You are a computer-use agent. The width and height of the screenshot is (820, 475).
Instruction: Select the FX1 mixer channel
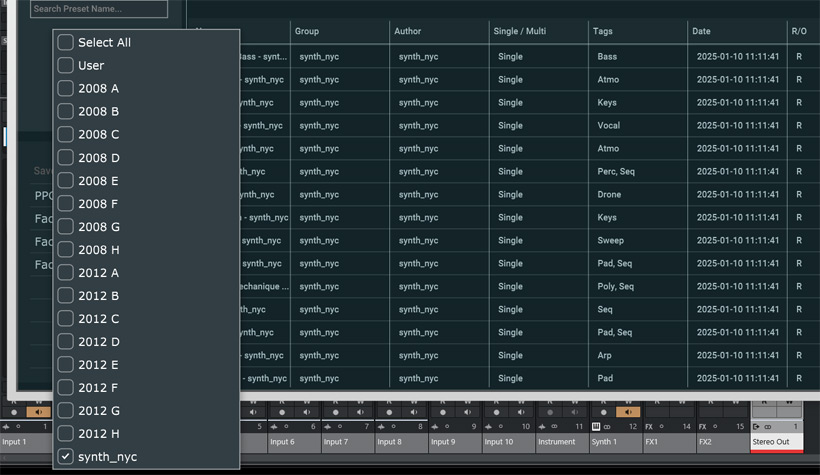coord(669,442)
